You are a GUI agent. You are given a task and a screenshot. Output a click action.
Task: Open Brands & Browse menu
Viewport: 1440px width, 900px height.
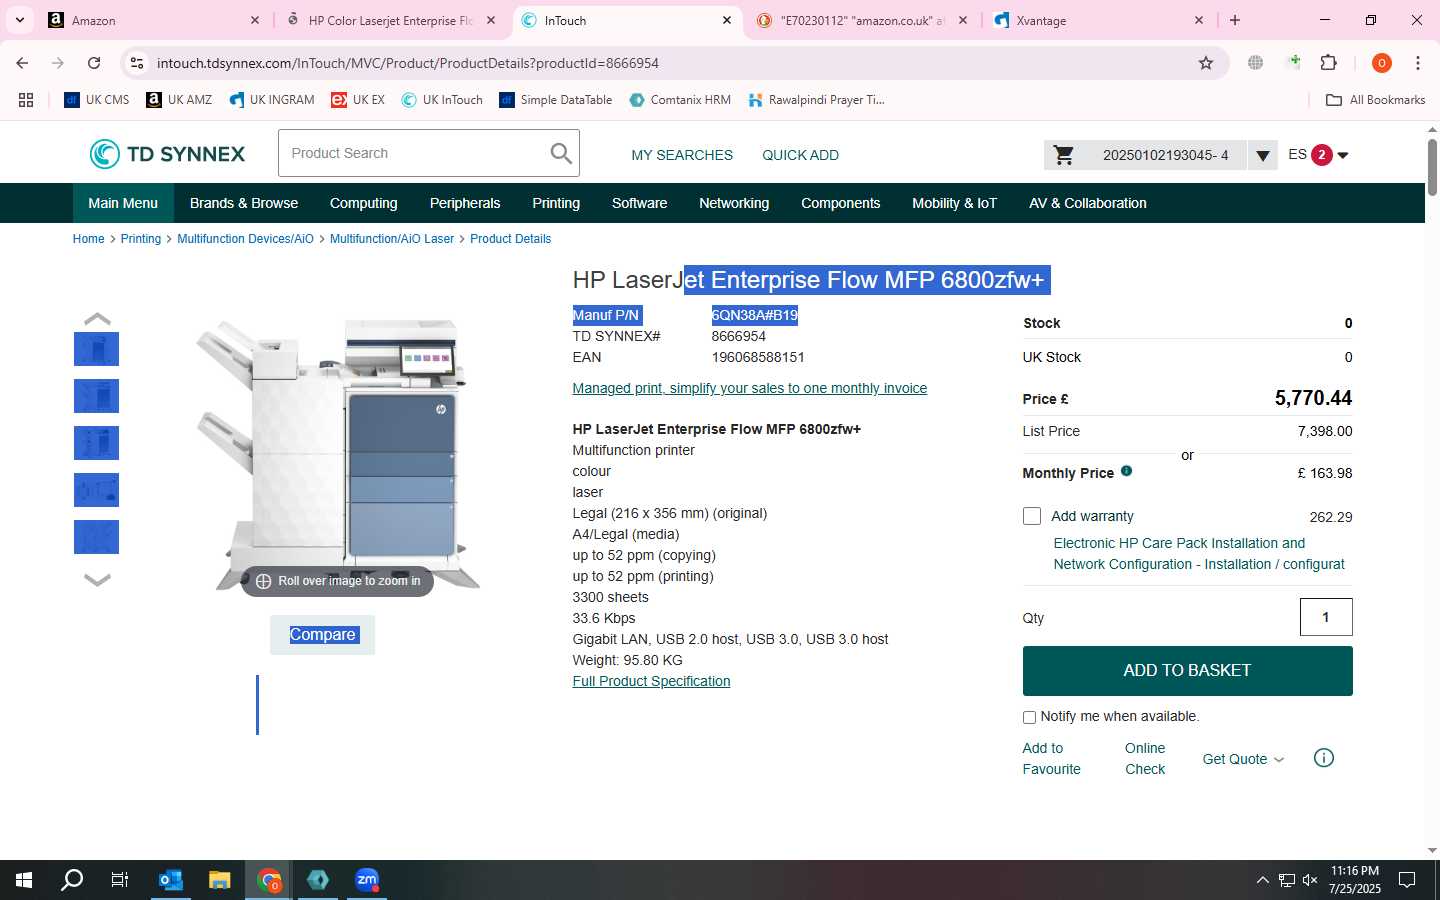point(244,203)
